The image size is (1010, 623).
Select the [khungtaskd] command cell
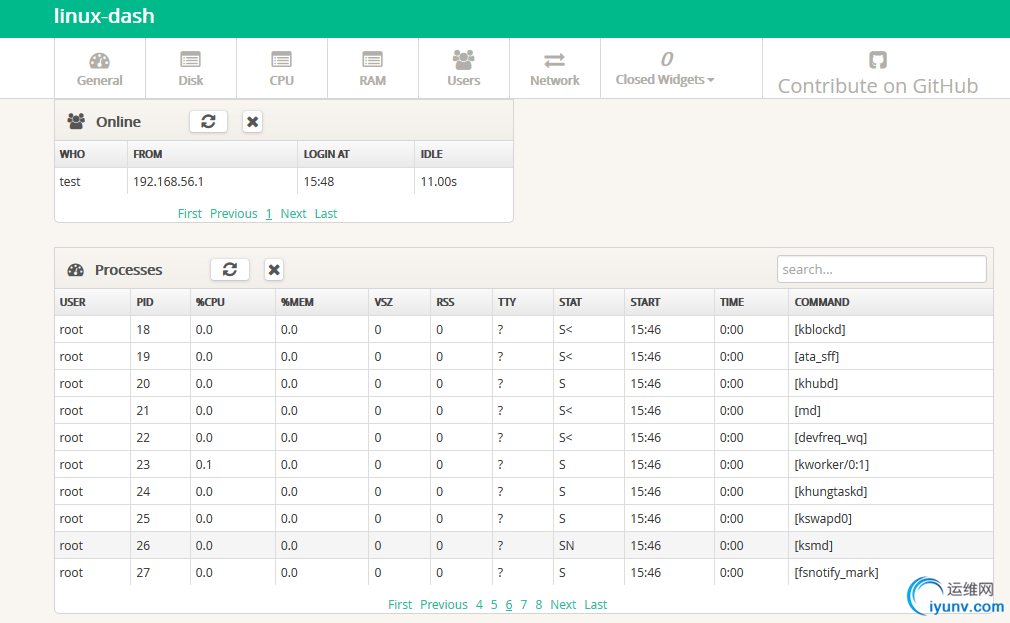coord(891,492)
